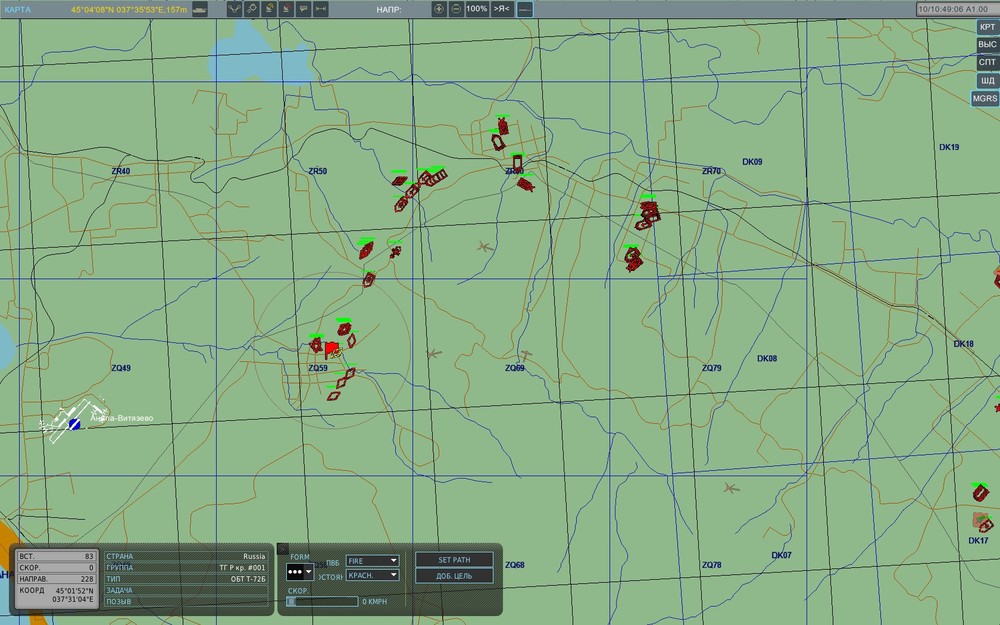Click the >Я< center-on-me button

(x=502, y=9)
